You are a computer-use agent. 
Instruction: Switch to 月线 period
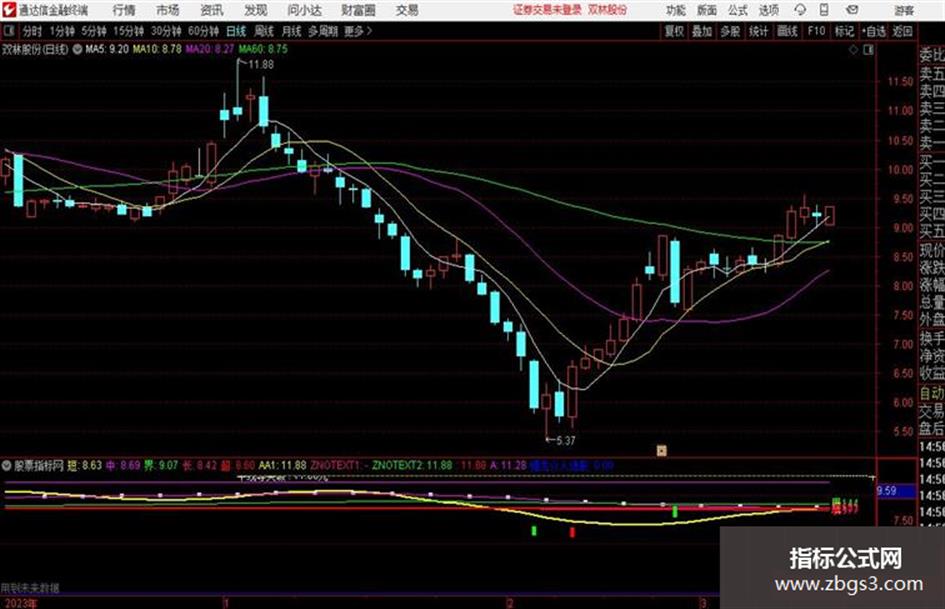[x=291, y=31]
